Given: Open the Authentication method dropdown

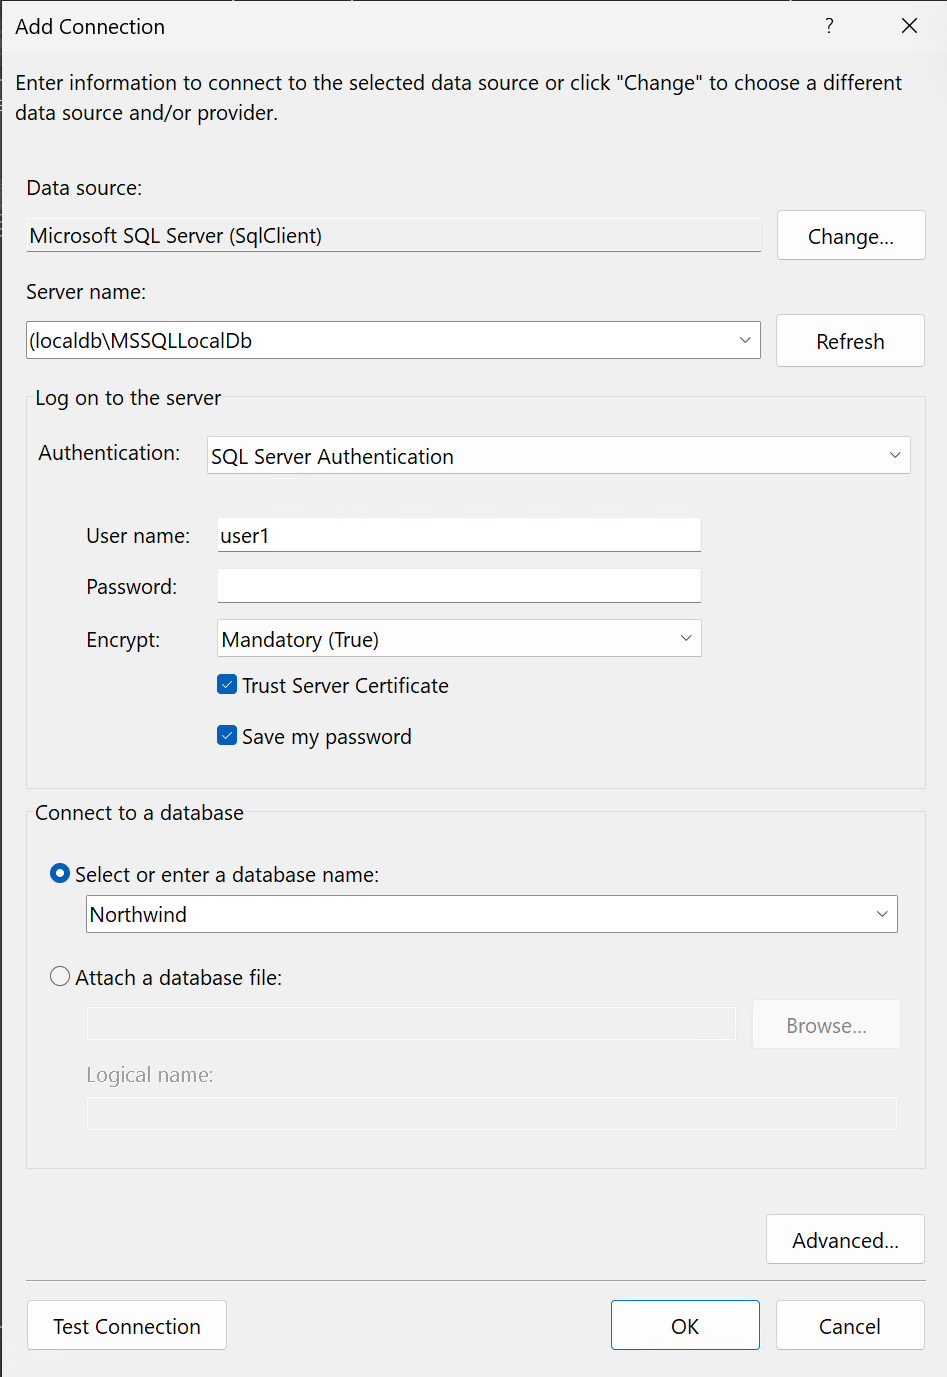Looking at the screenshot, I should pos(895,455).
